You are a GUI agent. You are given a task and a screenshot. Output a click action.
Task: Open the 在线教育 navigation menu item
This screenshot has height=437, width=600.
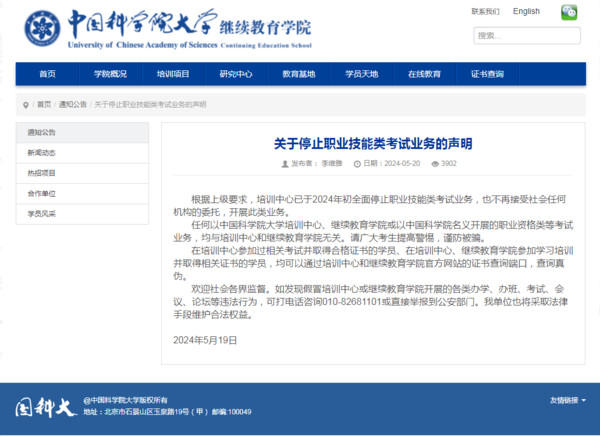(424, 74)
